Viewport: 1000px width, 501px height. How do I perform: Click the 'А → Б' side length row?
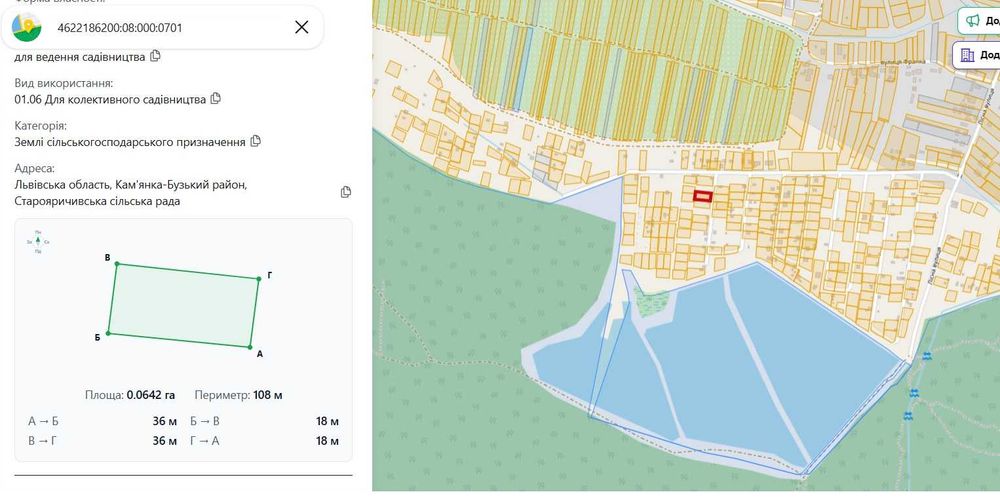(x=103, y=421)
